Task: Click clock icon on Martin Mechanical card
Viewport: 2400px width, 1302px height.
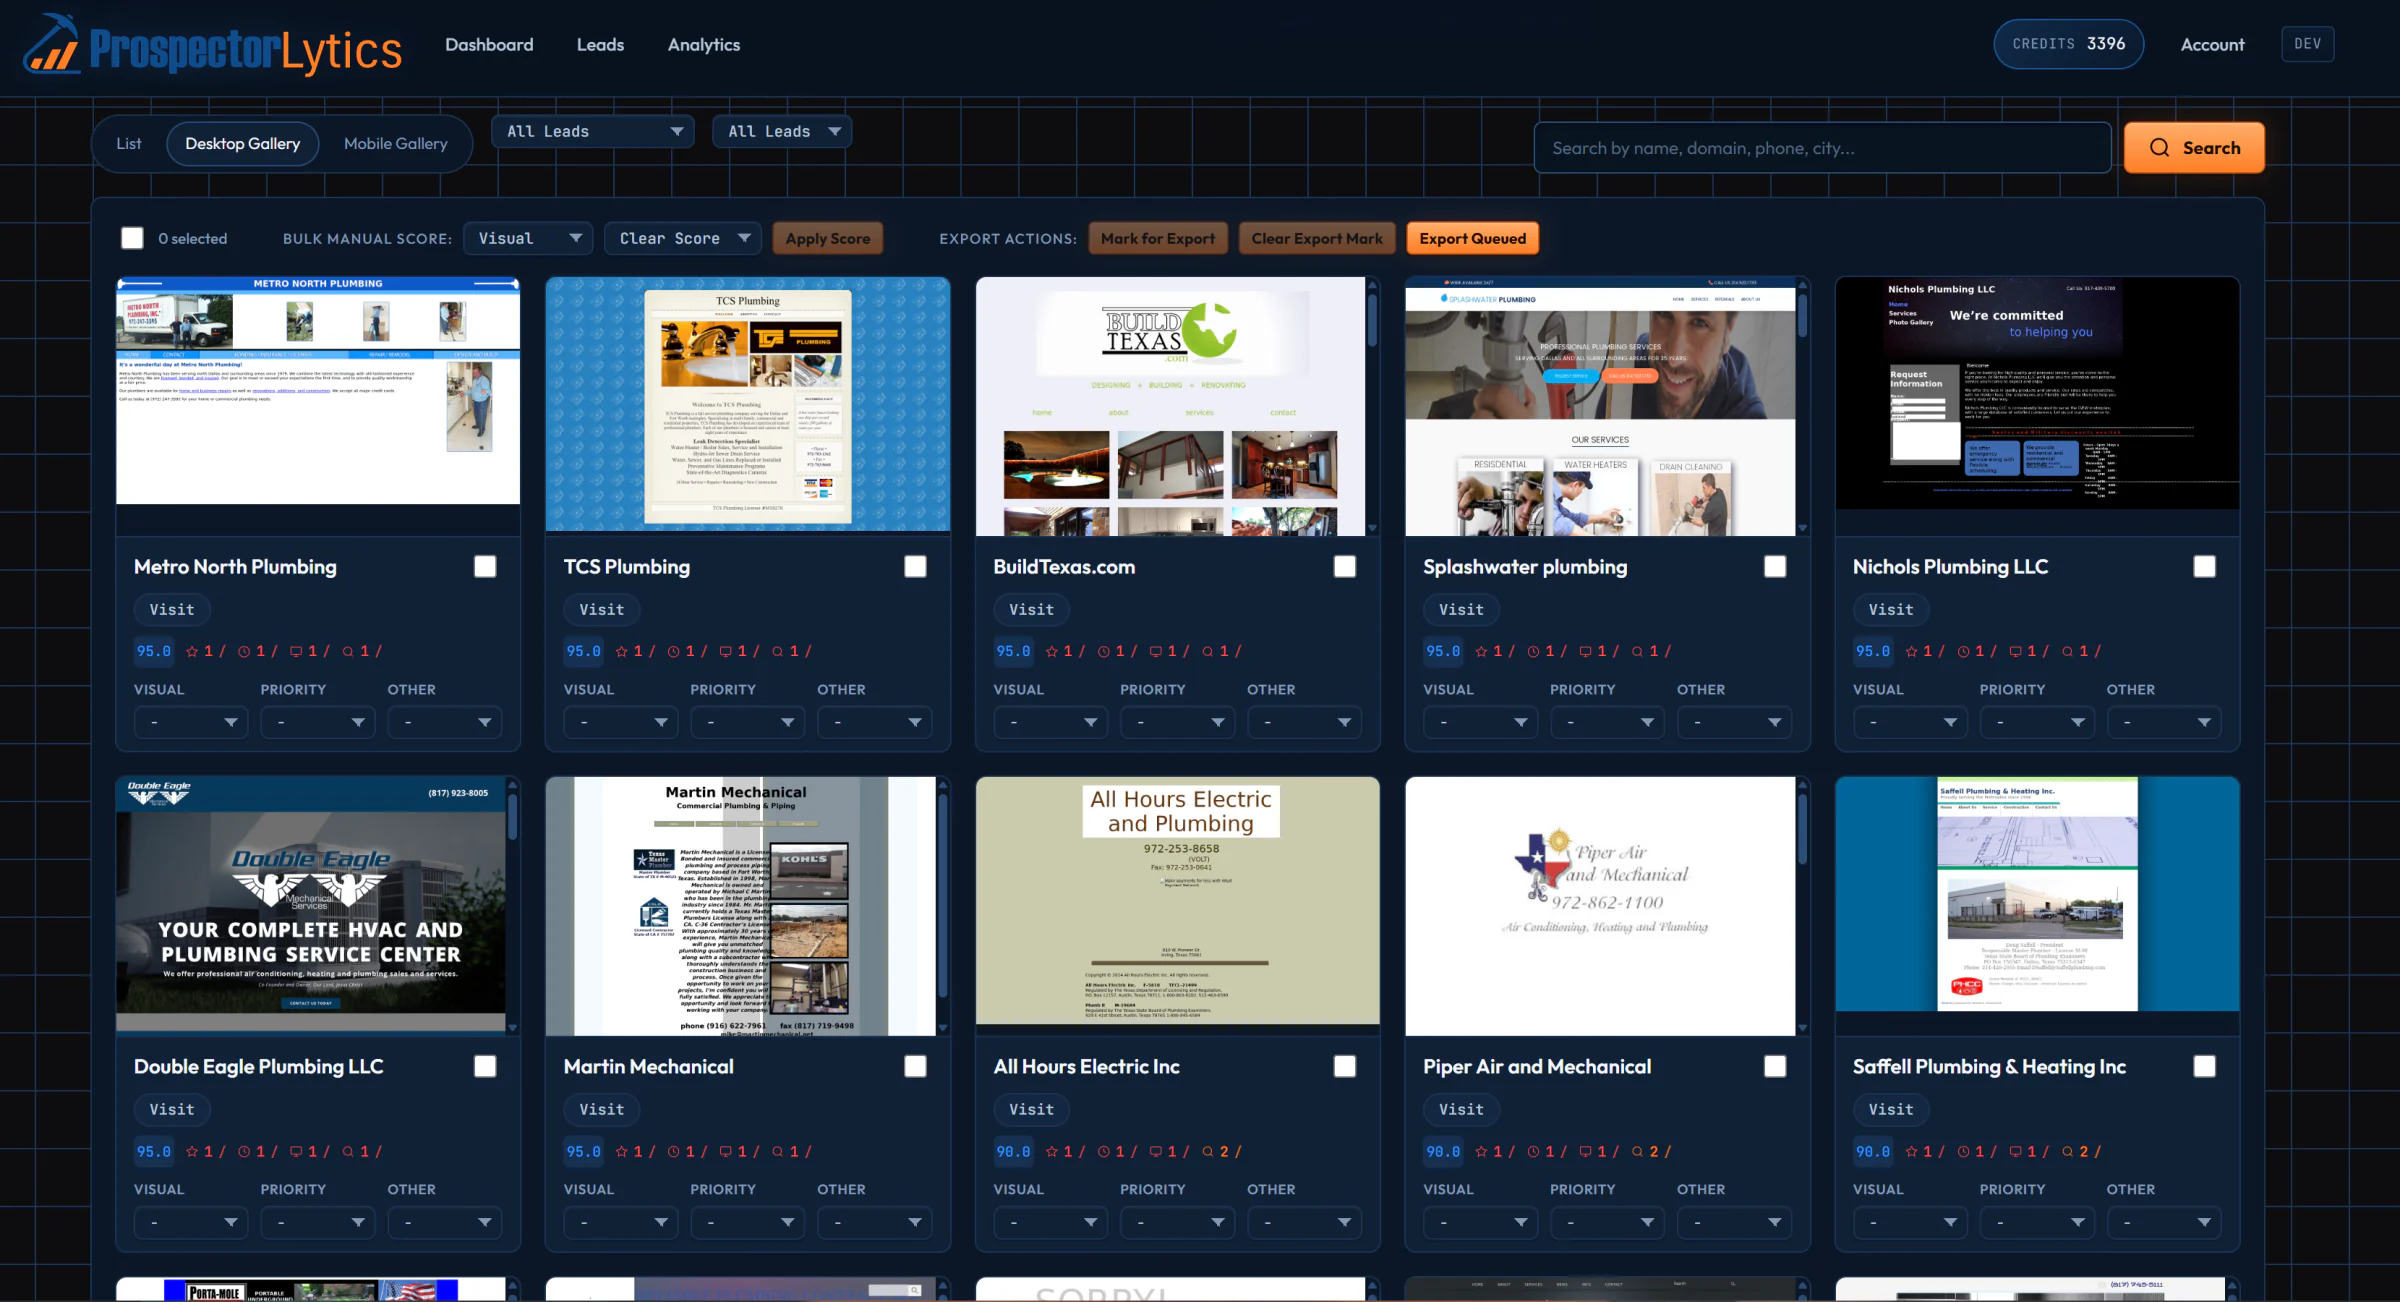Action: tap(674, 1152)
